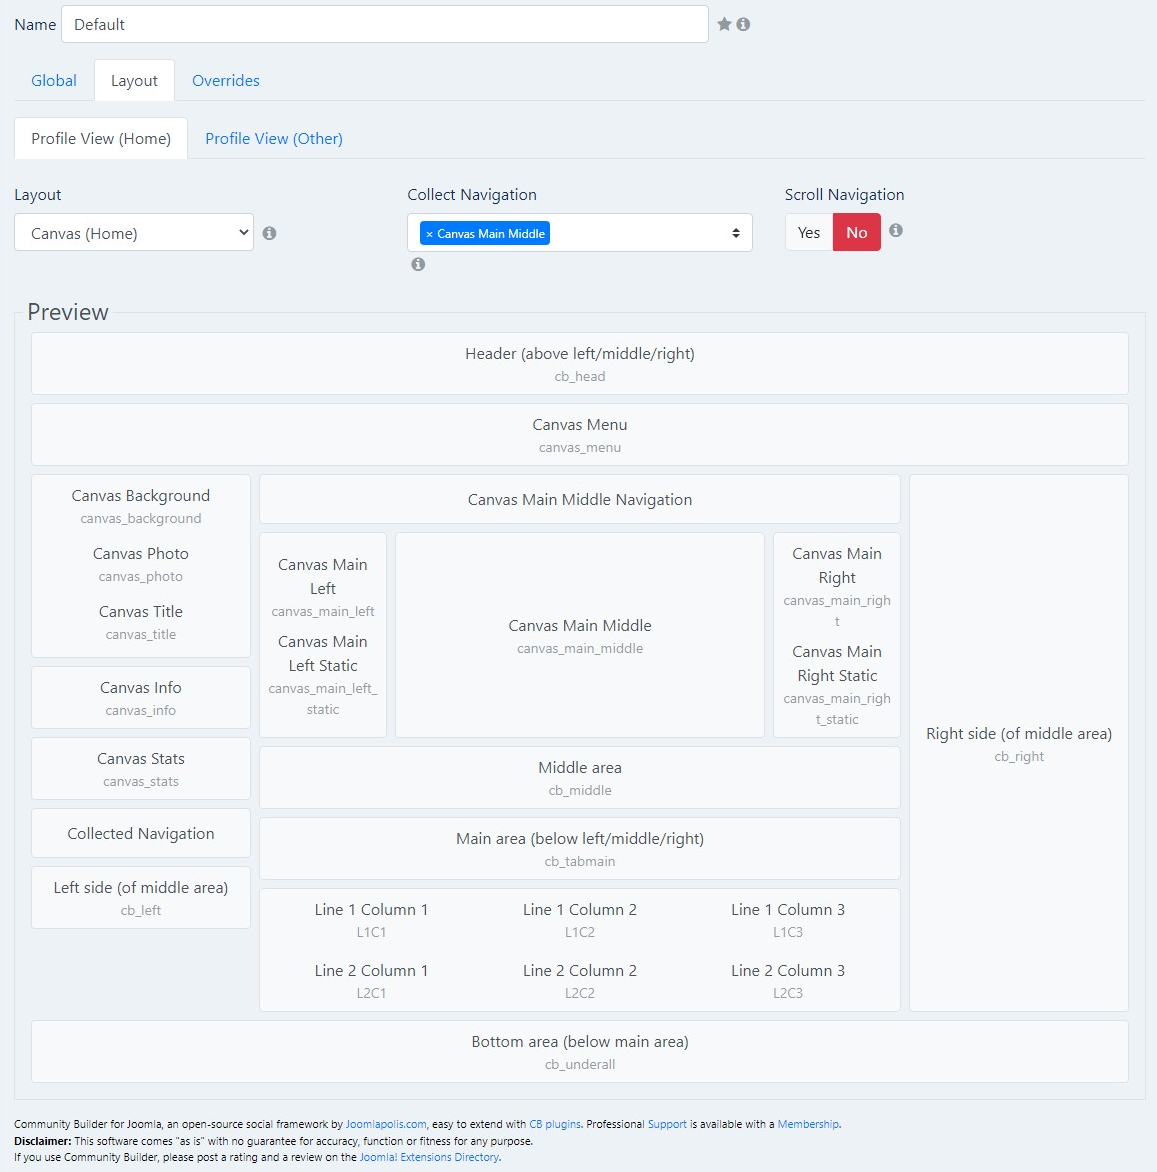Open the CB plugins link
1157x1172 pixels.
click(555, 1124)
